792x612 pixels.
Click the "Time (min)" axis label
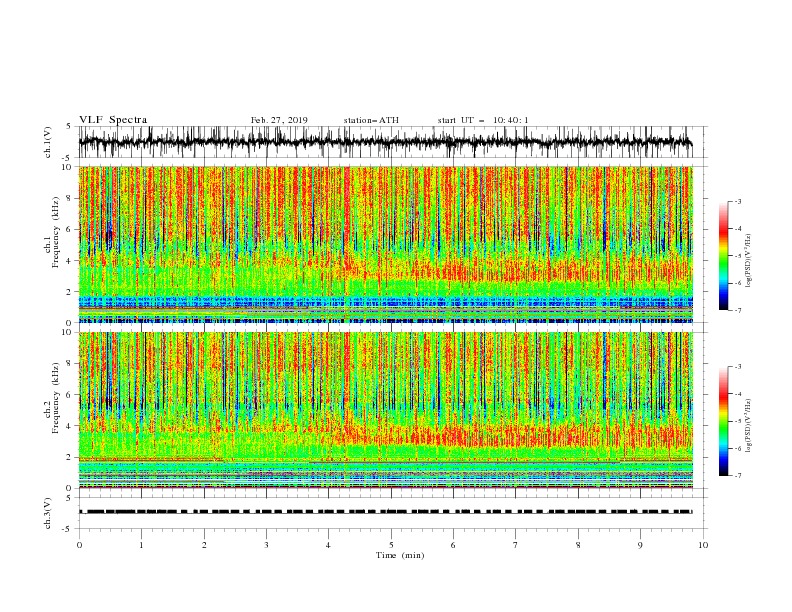[400, 555]
